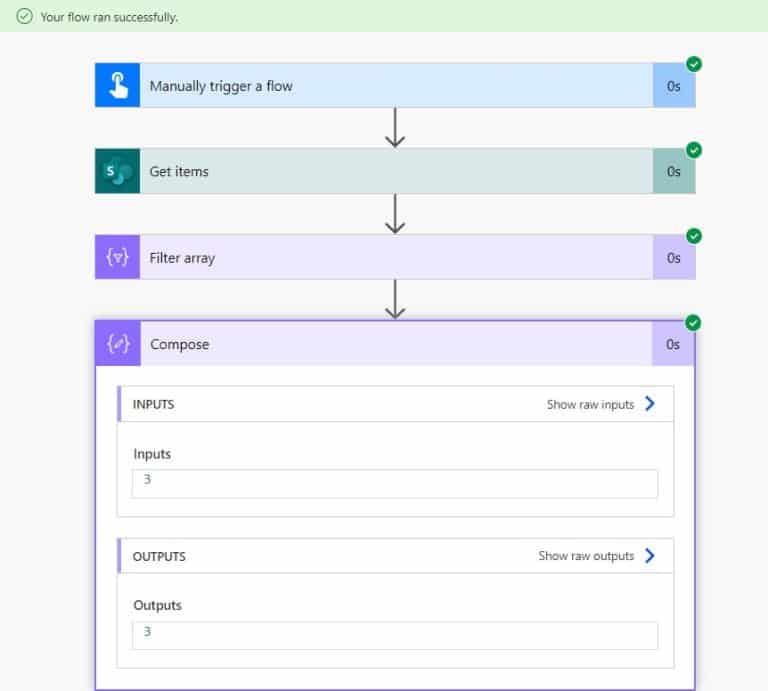Click success checkmark icon in the notification banner
This screenshot has height=691, width=768.
point(24,16)
